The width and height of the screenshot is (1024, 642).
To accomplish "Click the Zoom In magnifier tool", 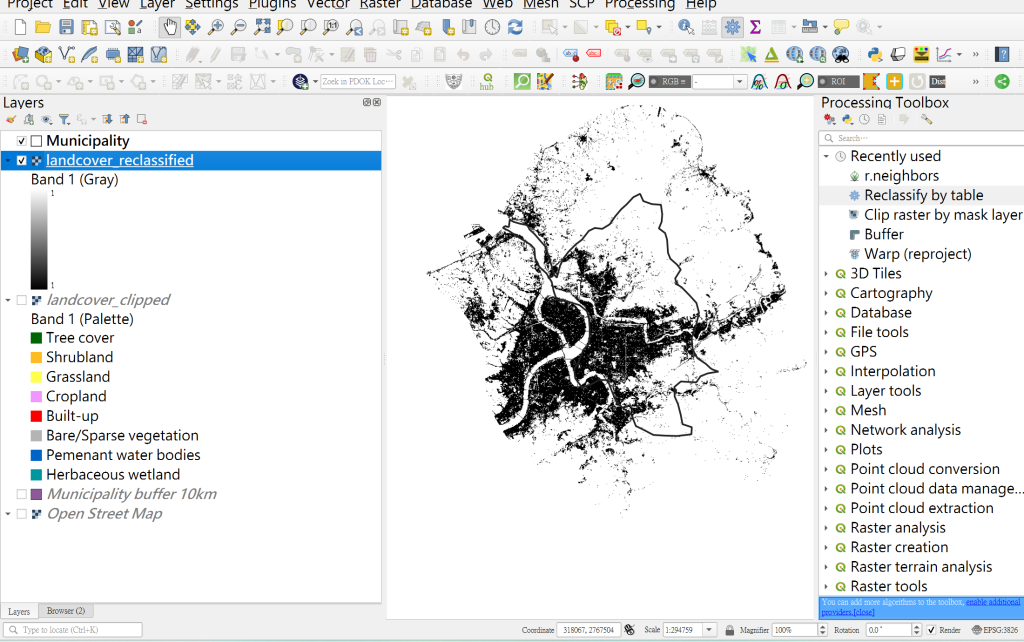I will coord(216,27).
